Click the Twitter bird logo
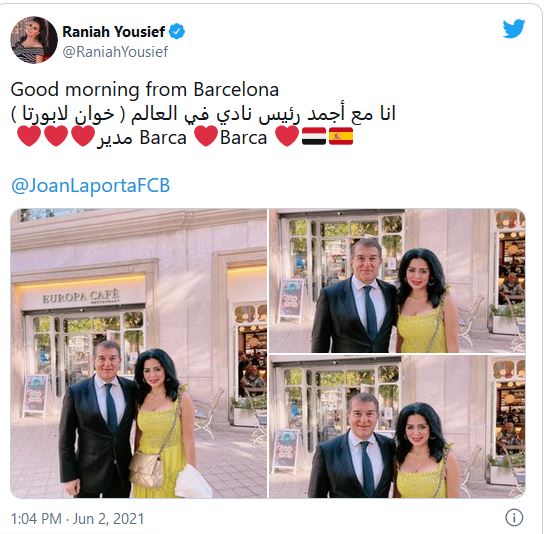 click(x=513, y=29)
